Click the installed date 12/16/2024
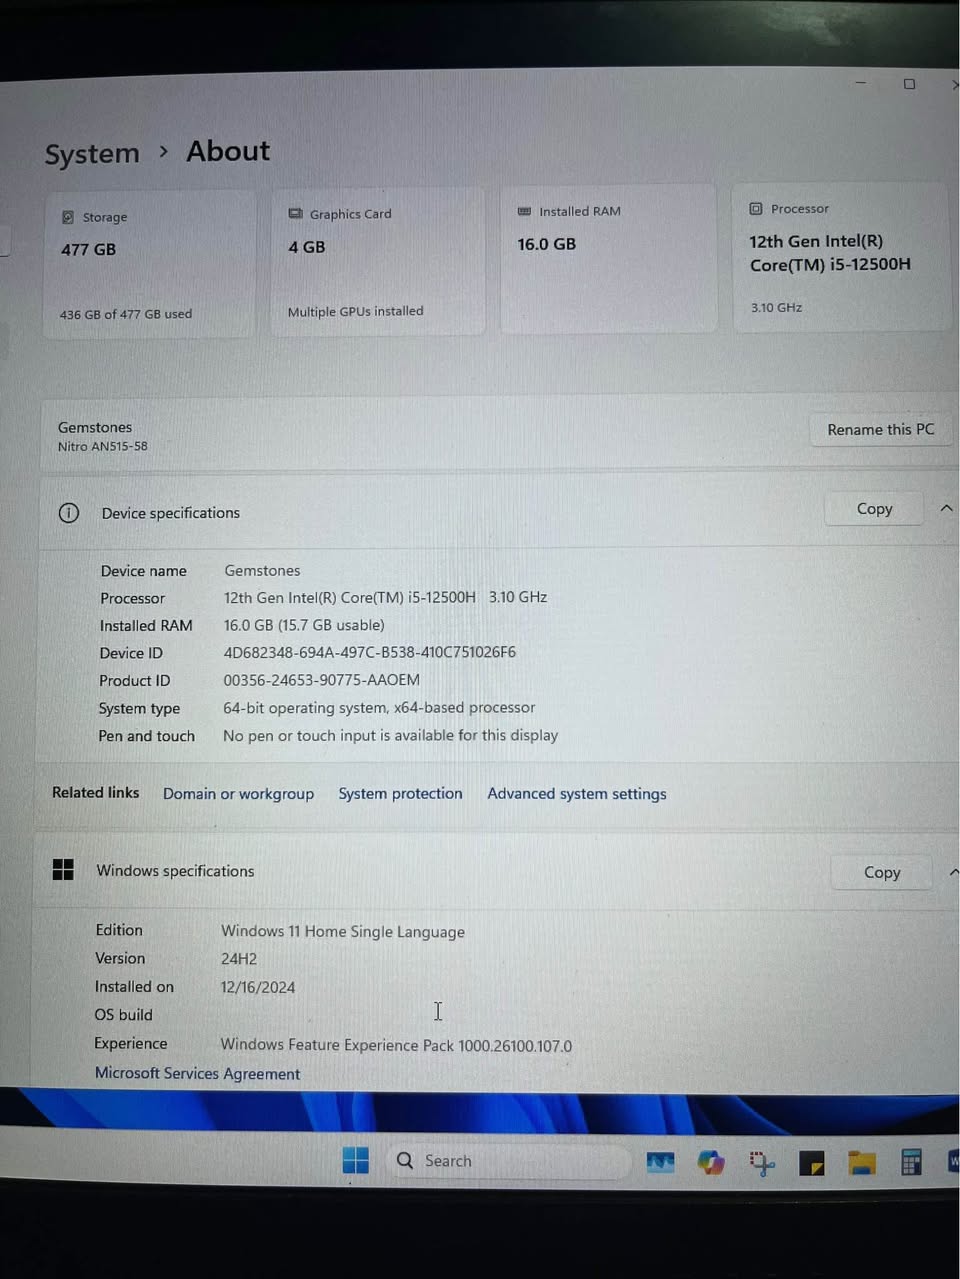 pyautogui.click(x=258, y=987)
